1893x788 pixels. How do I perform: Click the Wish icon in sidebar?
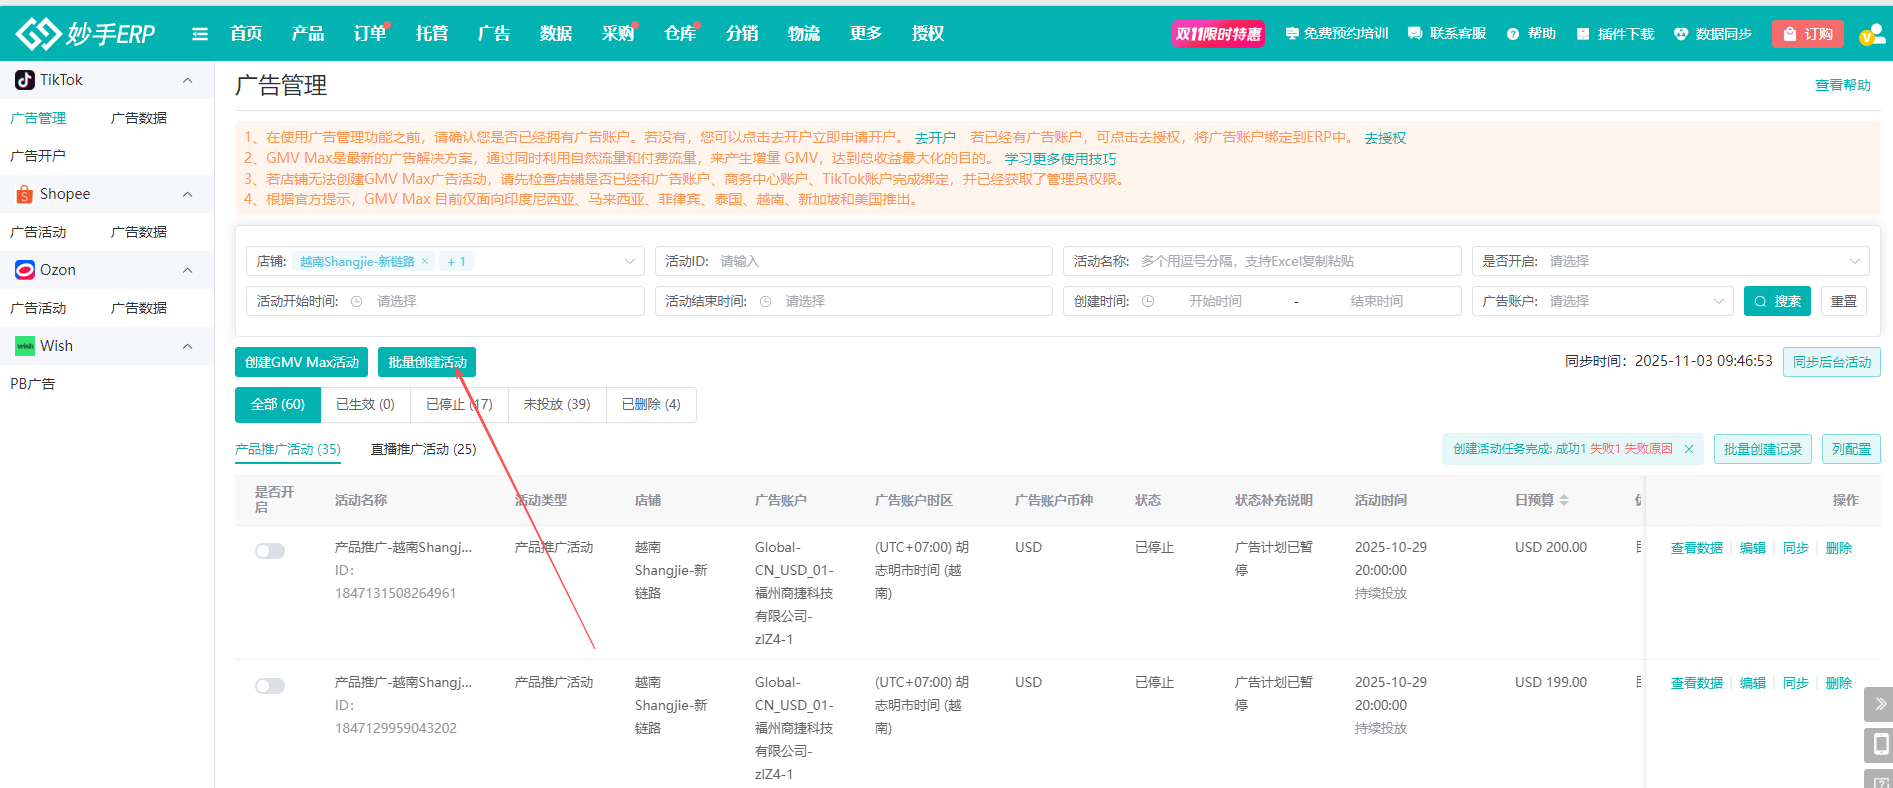coord(25,346)
